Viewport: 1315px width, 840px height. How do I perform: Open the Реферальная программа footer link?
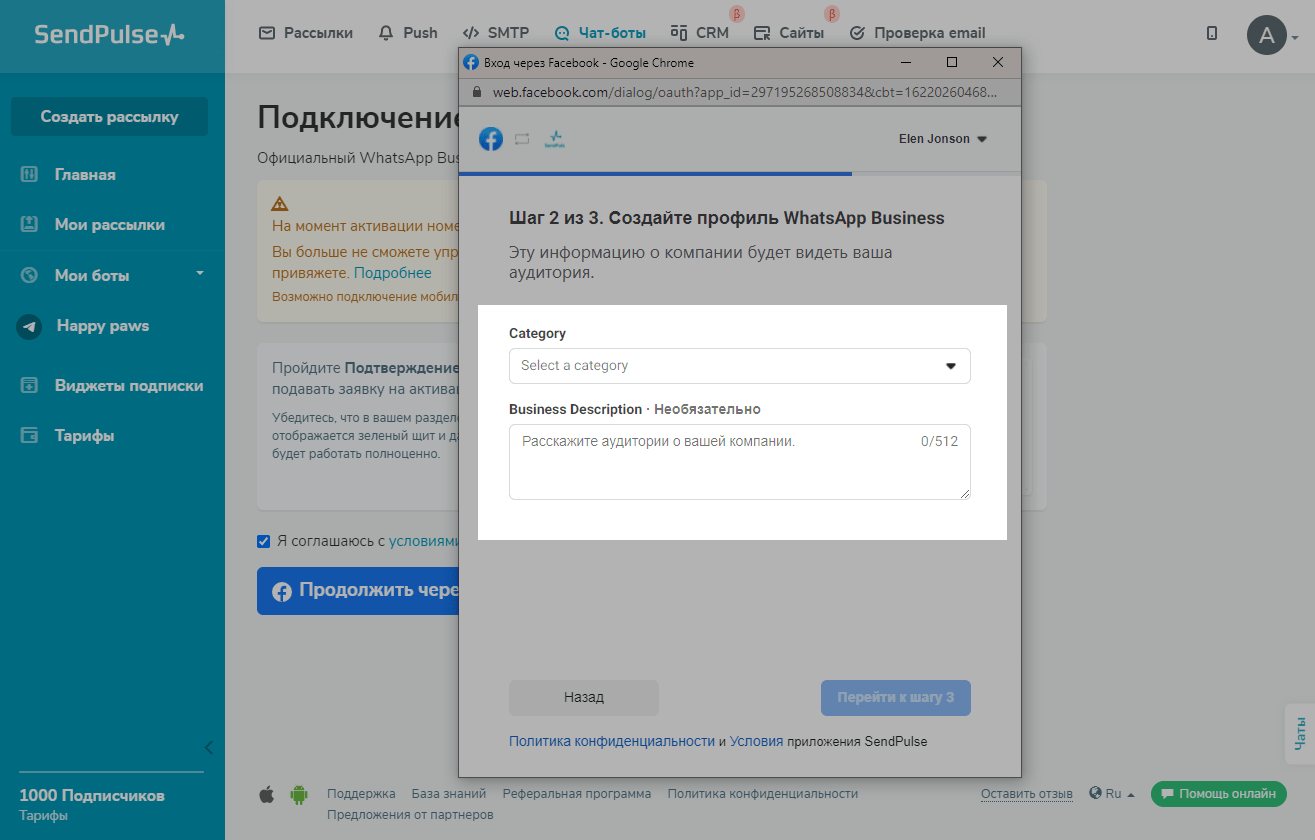(577, 794)
